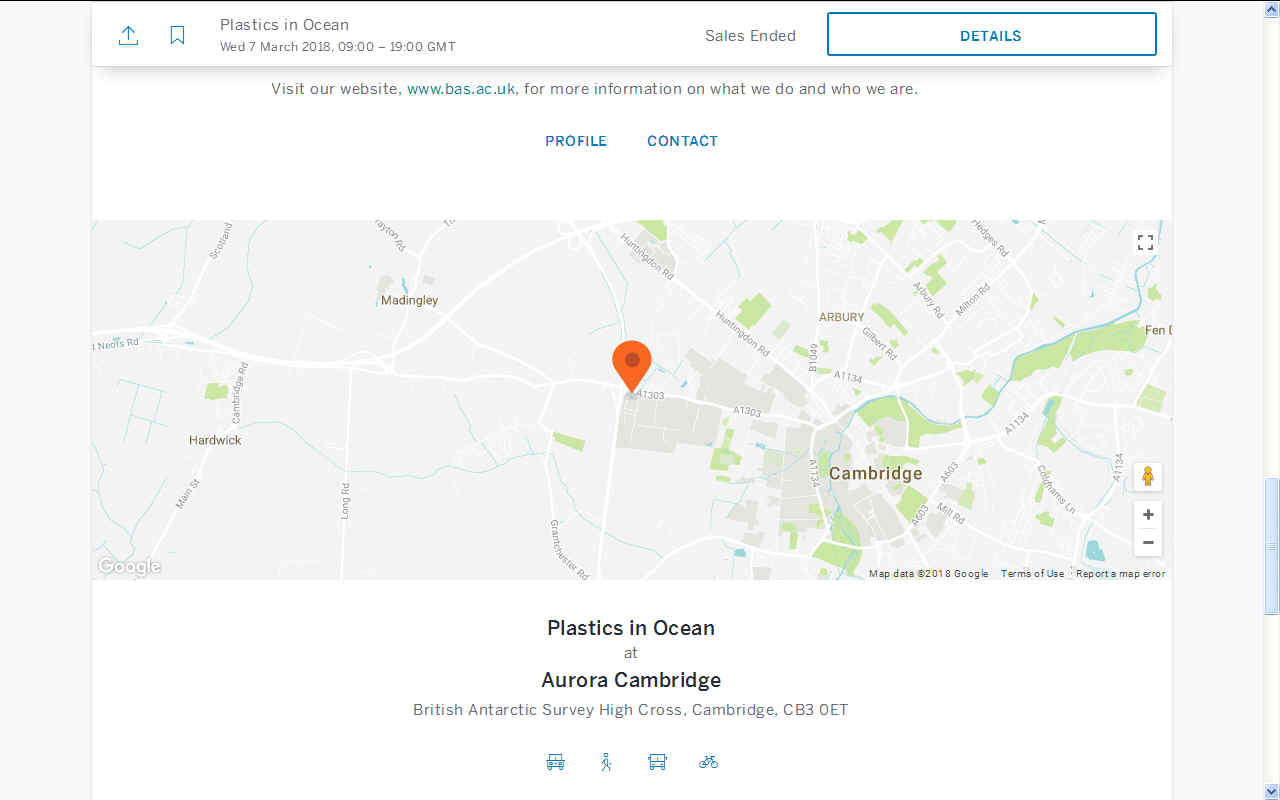The height and width of the screenshot is (800, 1280).
Task: Get walking directions via pedestrian icon
Action: pyautogui.click(x=606, y=762)
